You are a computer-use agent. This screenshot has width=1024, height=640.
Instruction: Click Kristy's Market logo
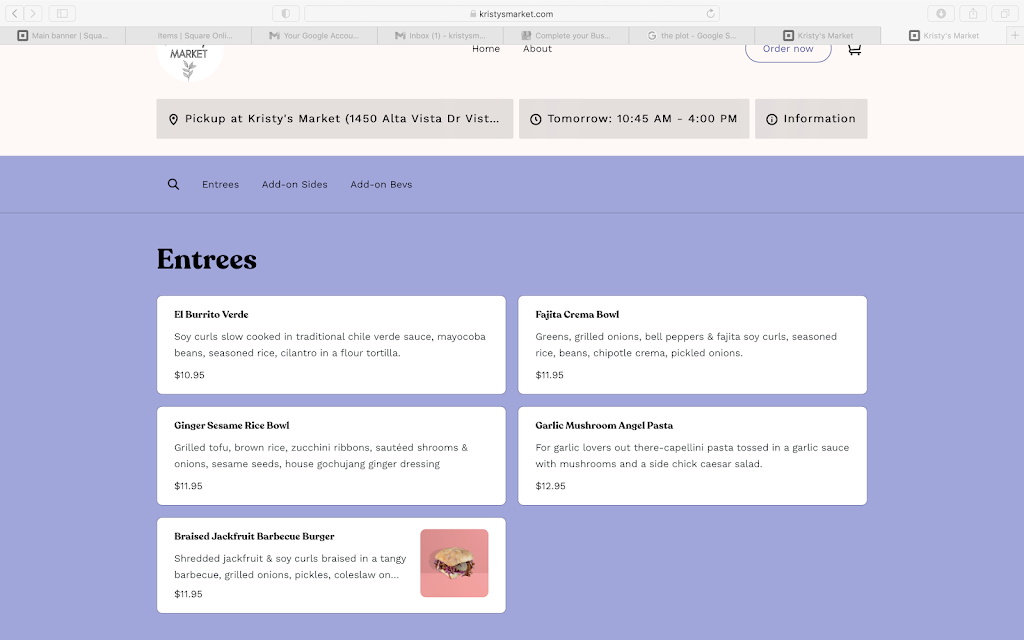pos(189,58)
